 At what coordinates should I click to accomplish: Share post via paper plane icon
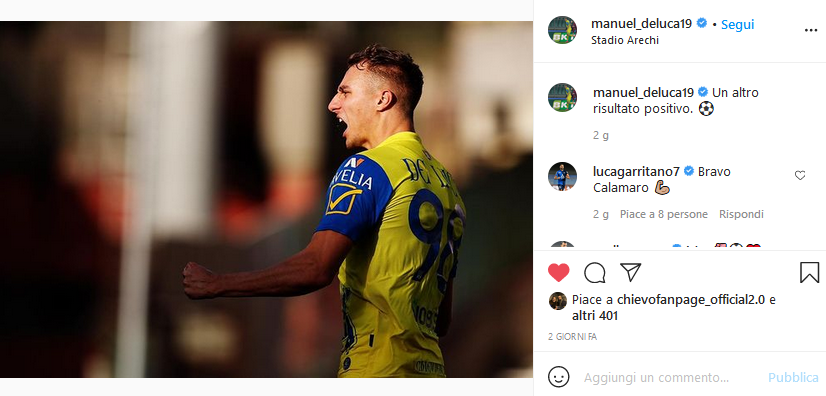pos(631,272)
